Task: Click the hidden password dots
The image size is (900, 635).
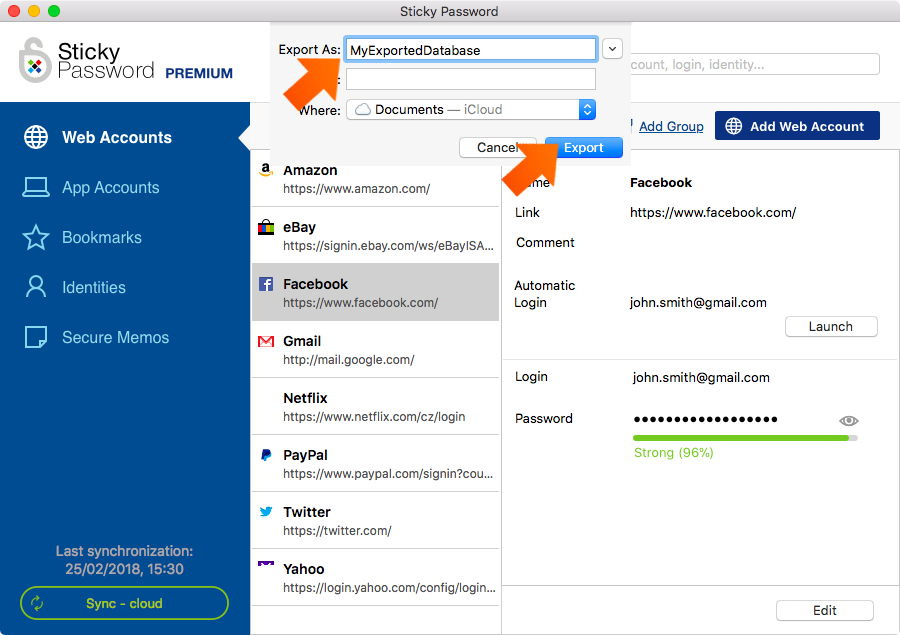Action: (x=705, y=420)
